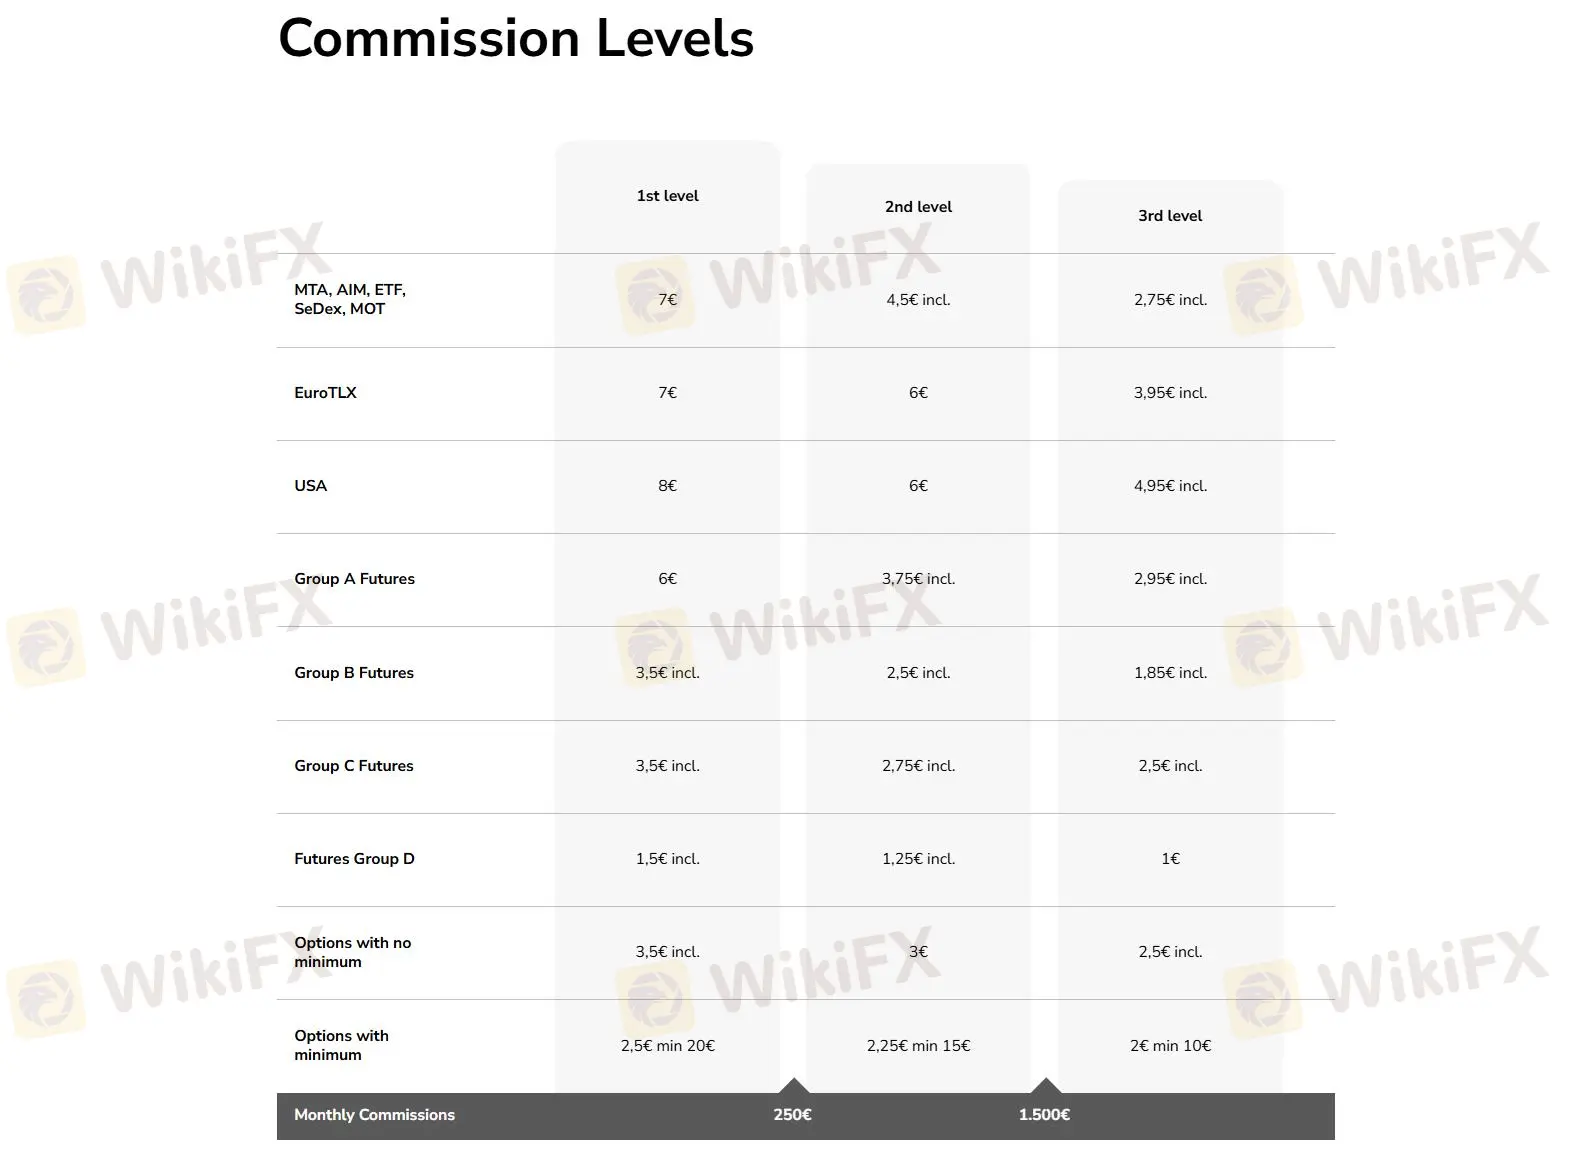Click the 2,5€ min 20€ options price
The height and width of the screenshot is (1151, 1592).
(x=667, y=1046)
